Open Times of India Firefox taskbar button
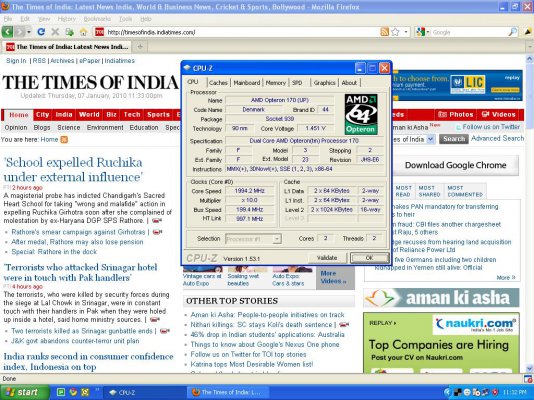The height and width of the screenshot is (400, 534). [x=228, y=393]
